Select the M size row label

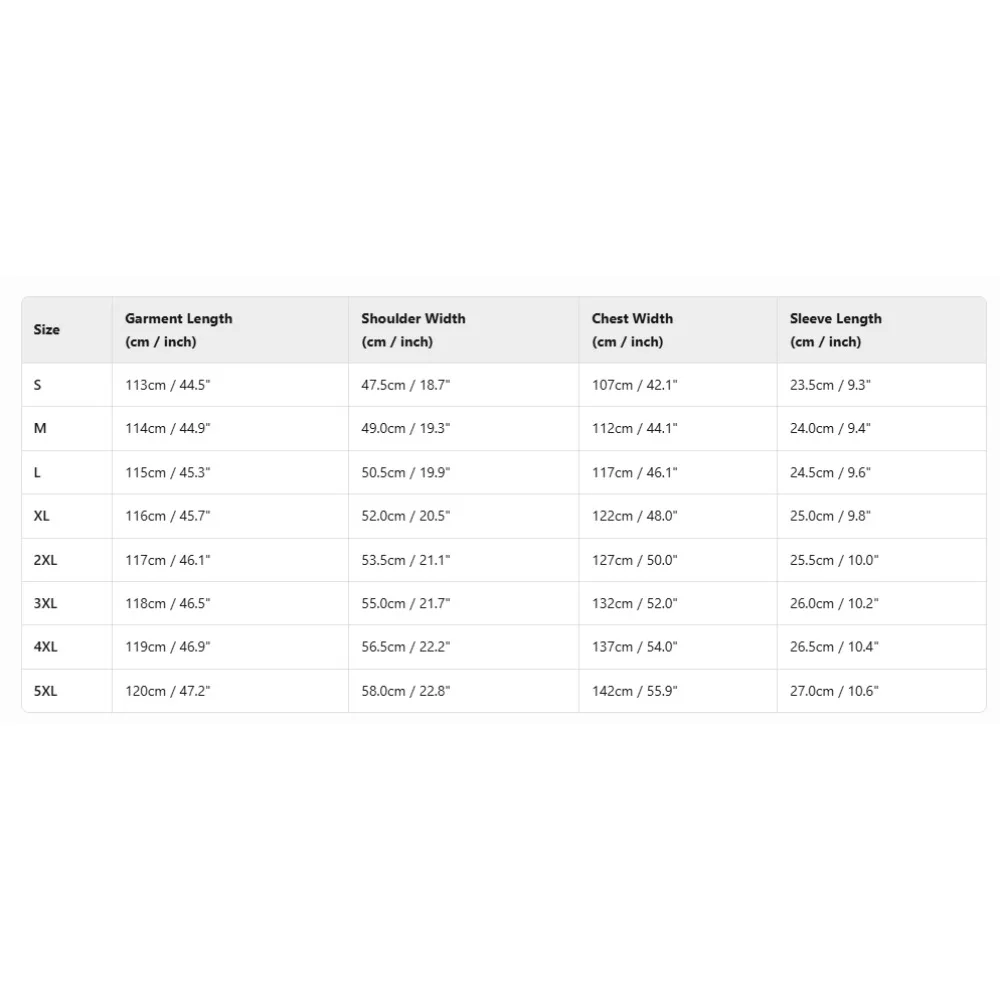pos(40,428)
